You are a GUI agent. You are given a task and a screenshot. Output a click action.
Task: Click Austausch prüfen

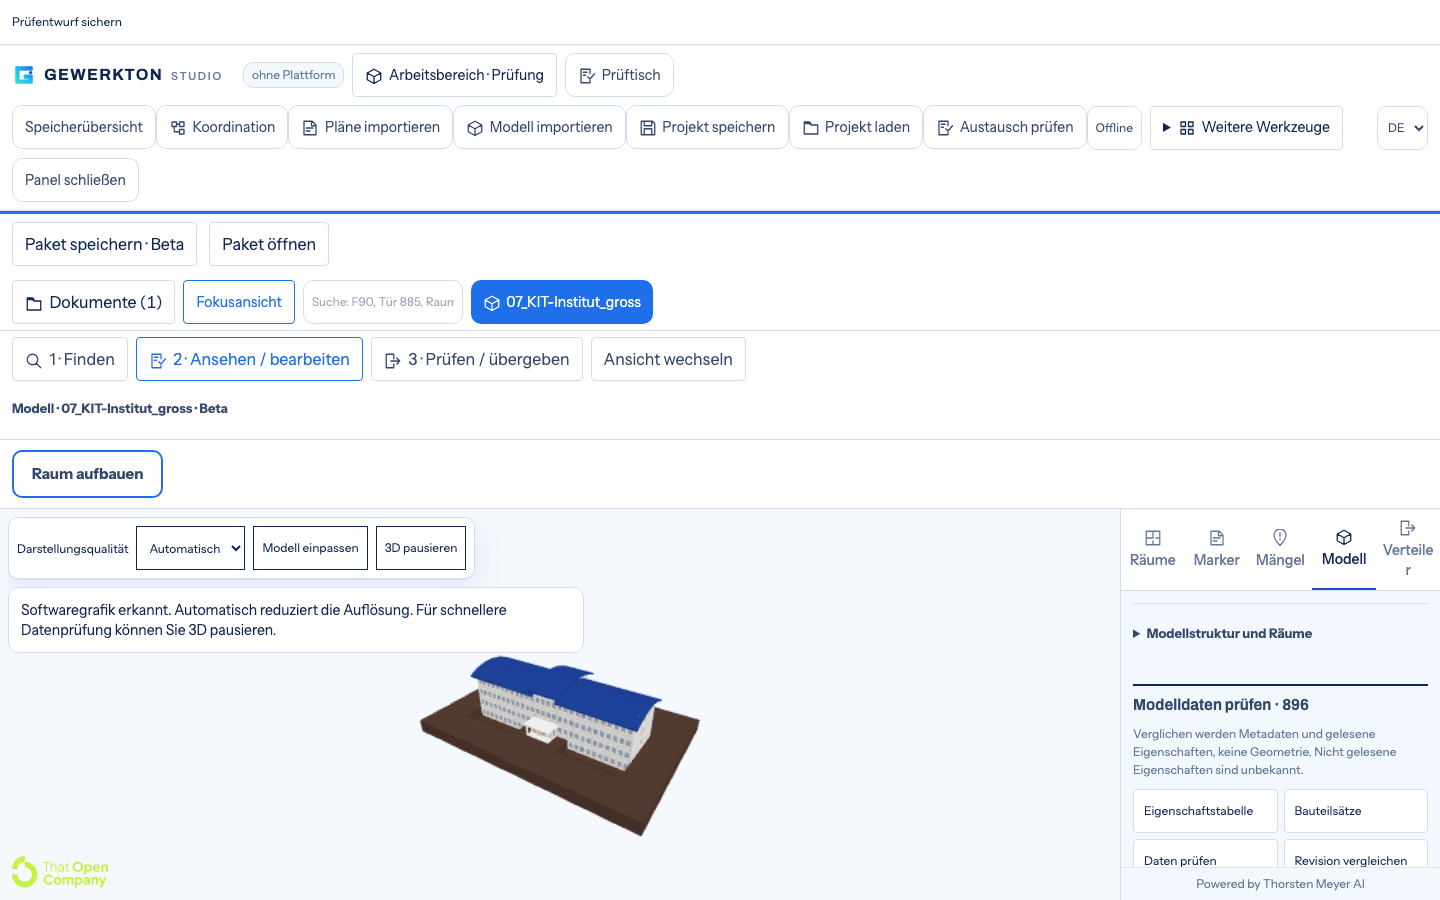1005,127
